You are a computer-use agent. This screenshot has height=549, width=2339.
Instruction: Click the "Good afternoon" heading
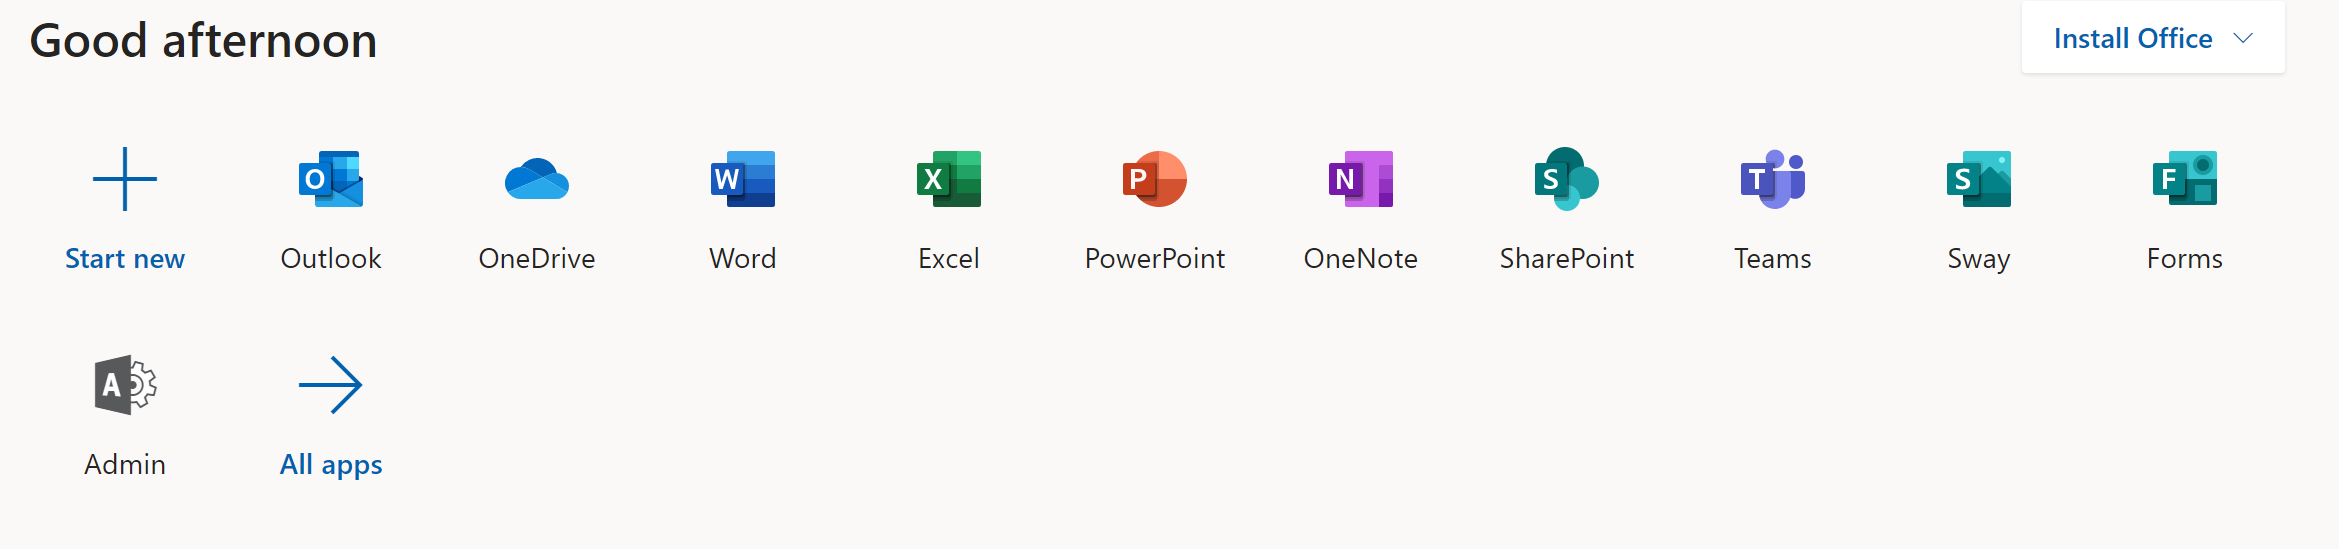tap(203, 41)
